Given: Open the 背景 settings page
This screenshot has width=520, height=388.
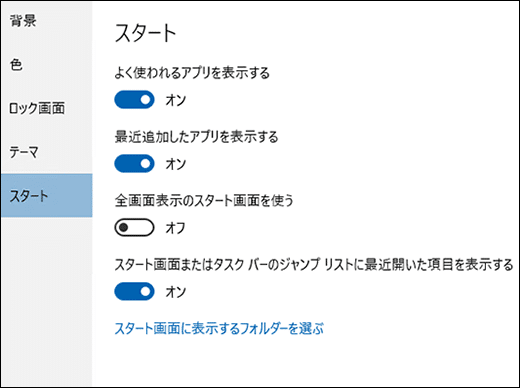Looking at the screenshot, I should [46, 21].
